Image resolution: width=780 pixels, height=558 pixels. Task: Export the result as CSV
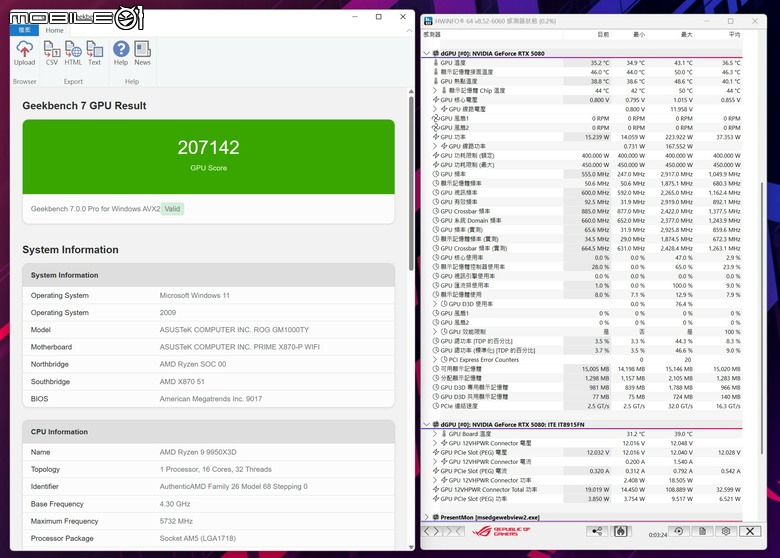[x=52, y=53]
